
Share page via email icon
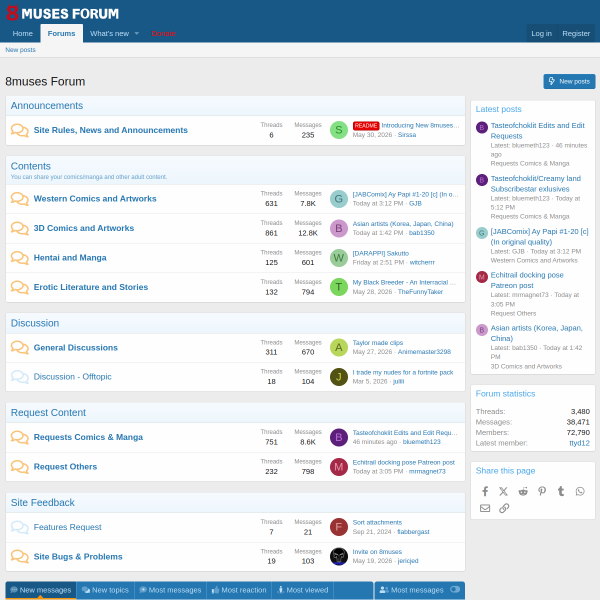(485, 508)
